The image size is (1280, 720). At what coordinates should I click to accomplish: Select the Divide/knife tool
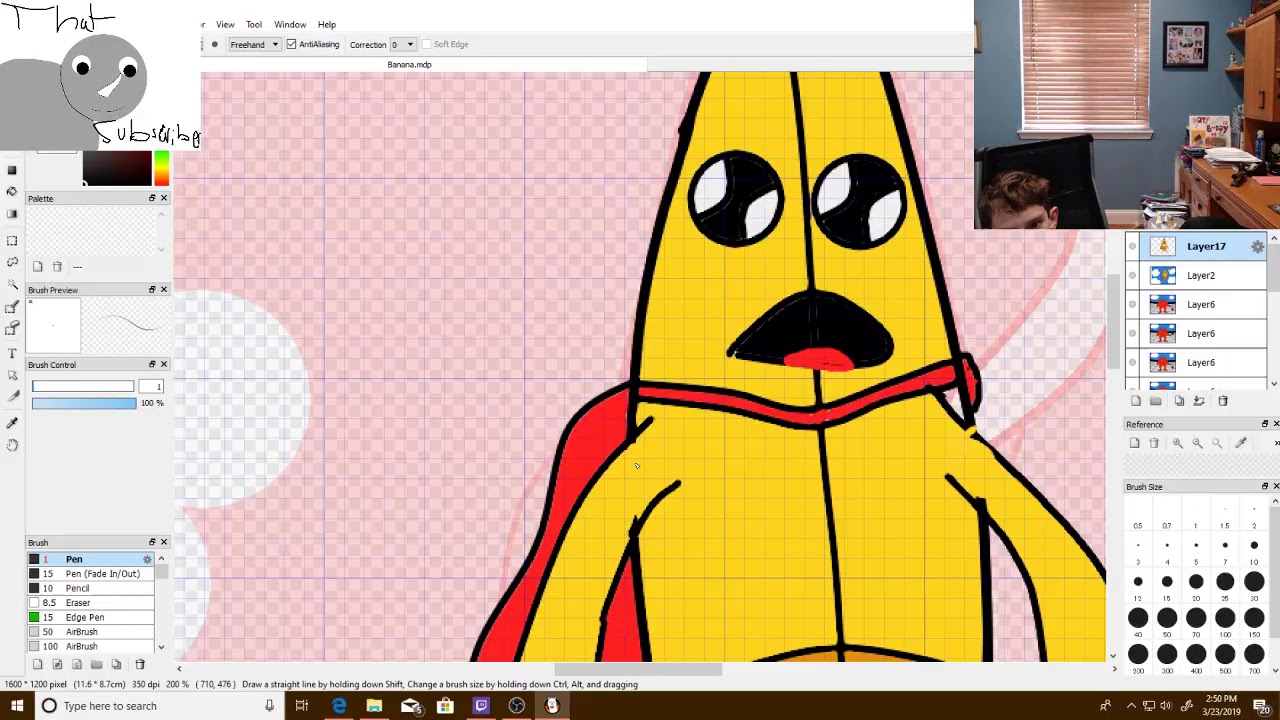point(12,397)
